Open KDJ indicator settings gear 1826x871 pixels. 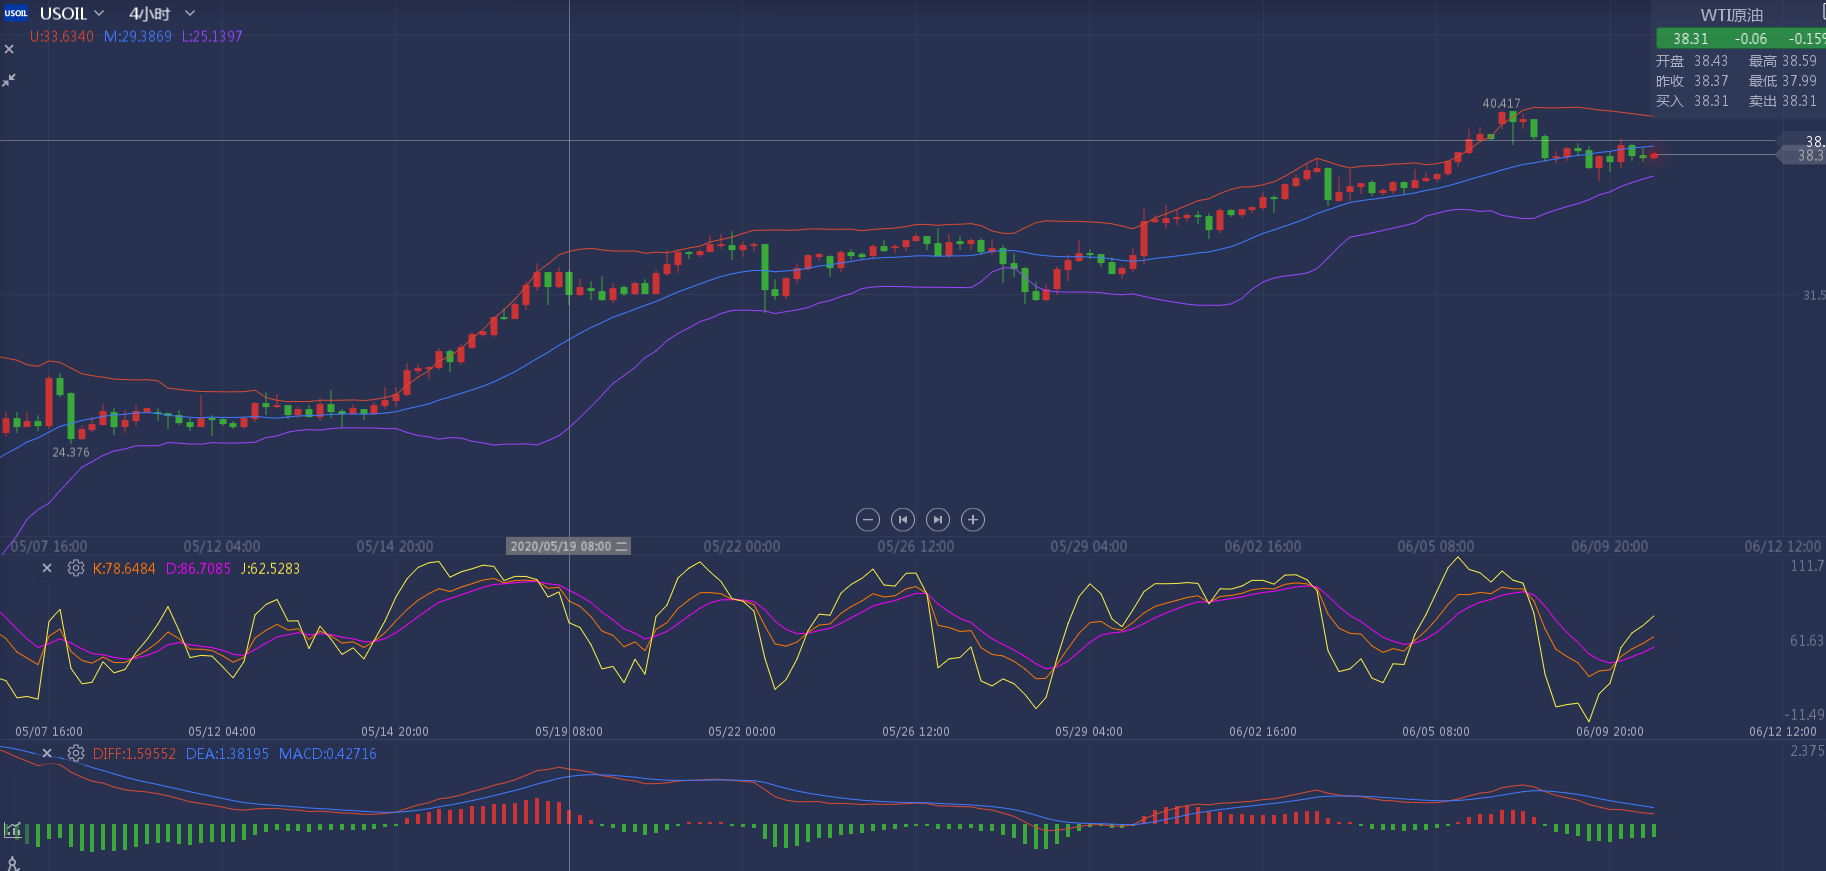click(x=76, y=568)
